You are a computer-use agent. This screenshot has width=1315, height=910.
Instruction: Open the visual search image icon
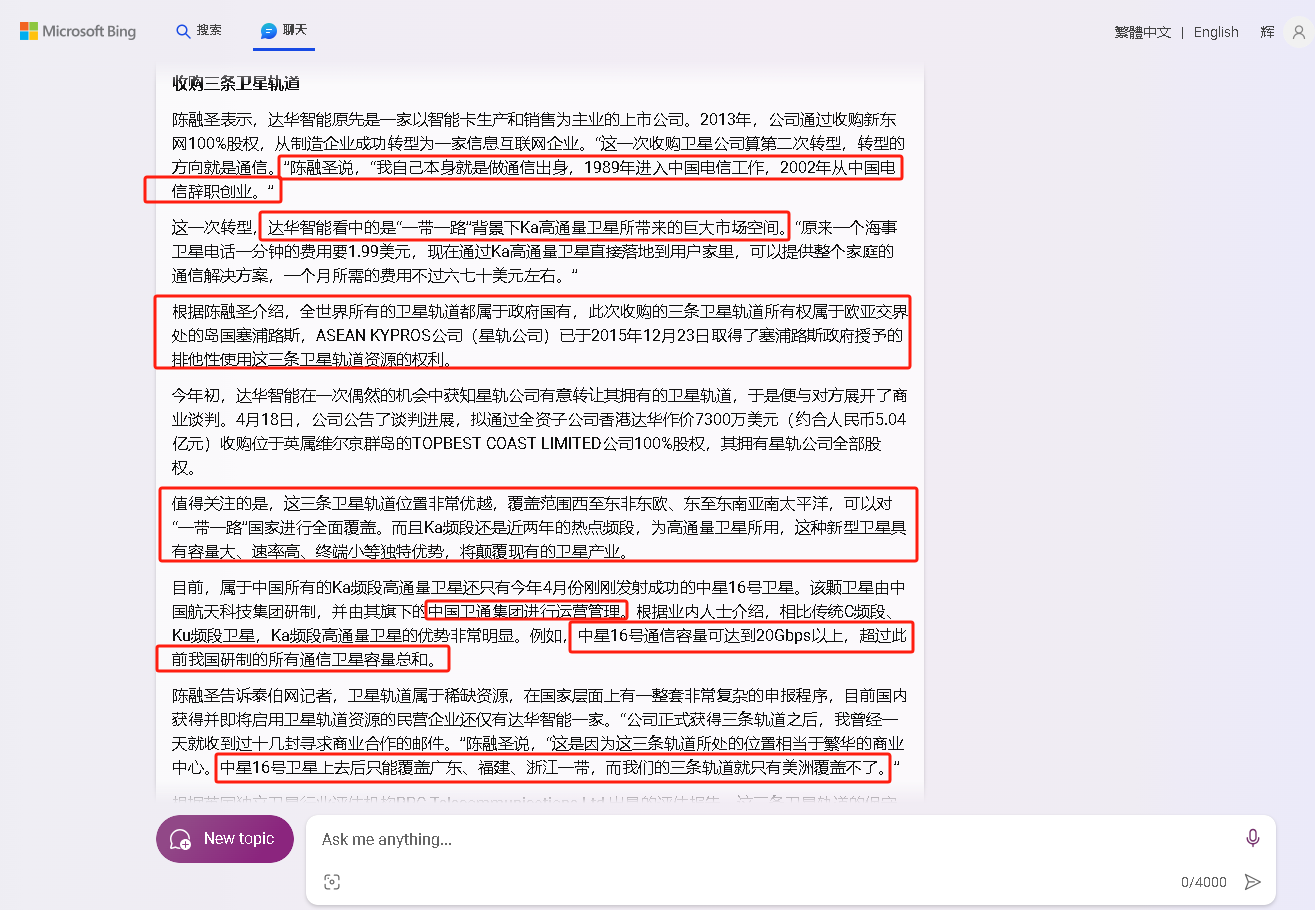(x=332, y=881)
